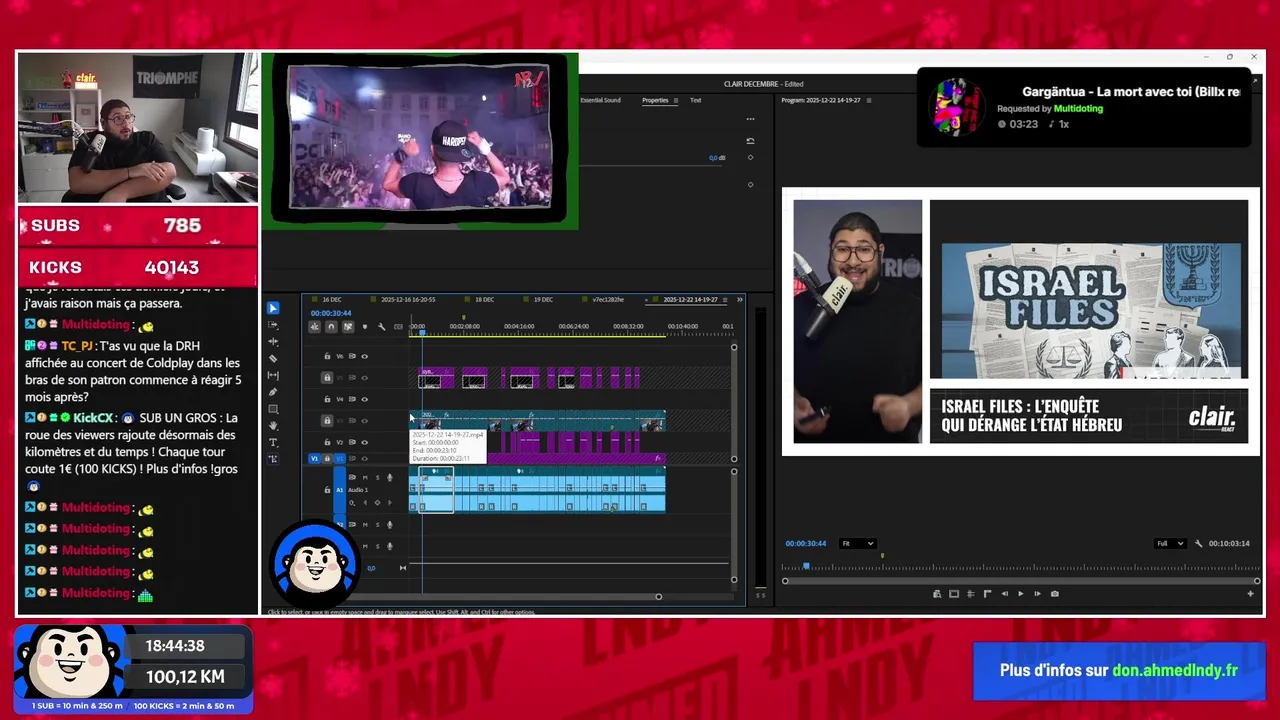Add a keyframe on the Audio 1 track

click(377, 503)
